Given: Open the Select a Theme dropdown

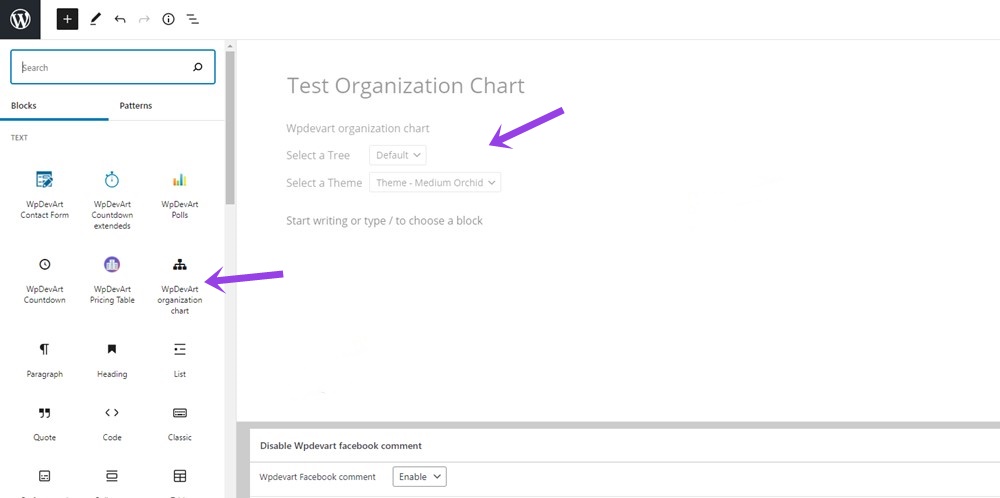Looking at the screenshot, I should [434, 183].
